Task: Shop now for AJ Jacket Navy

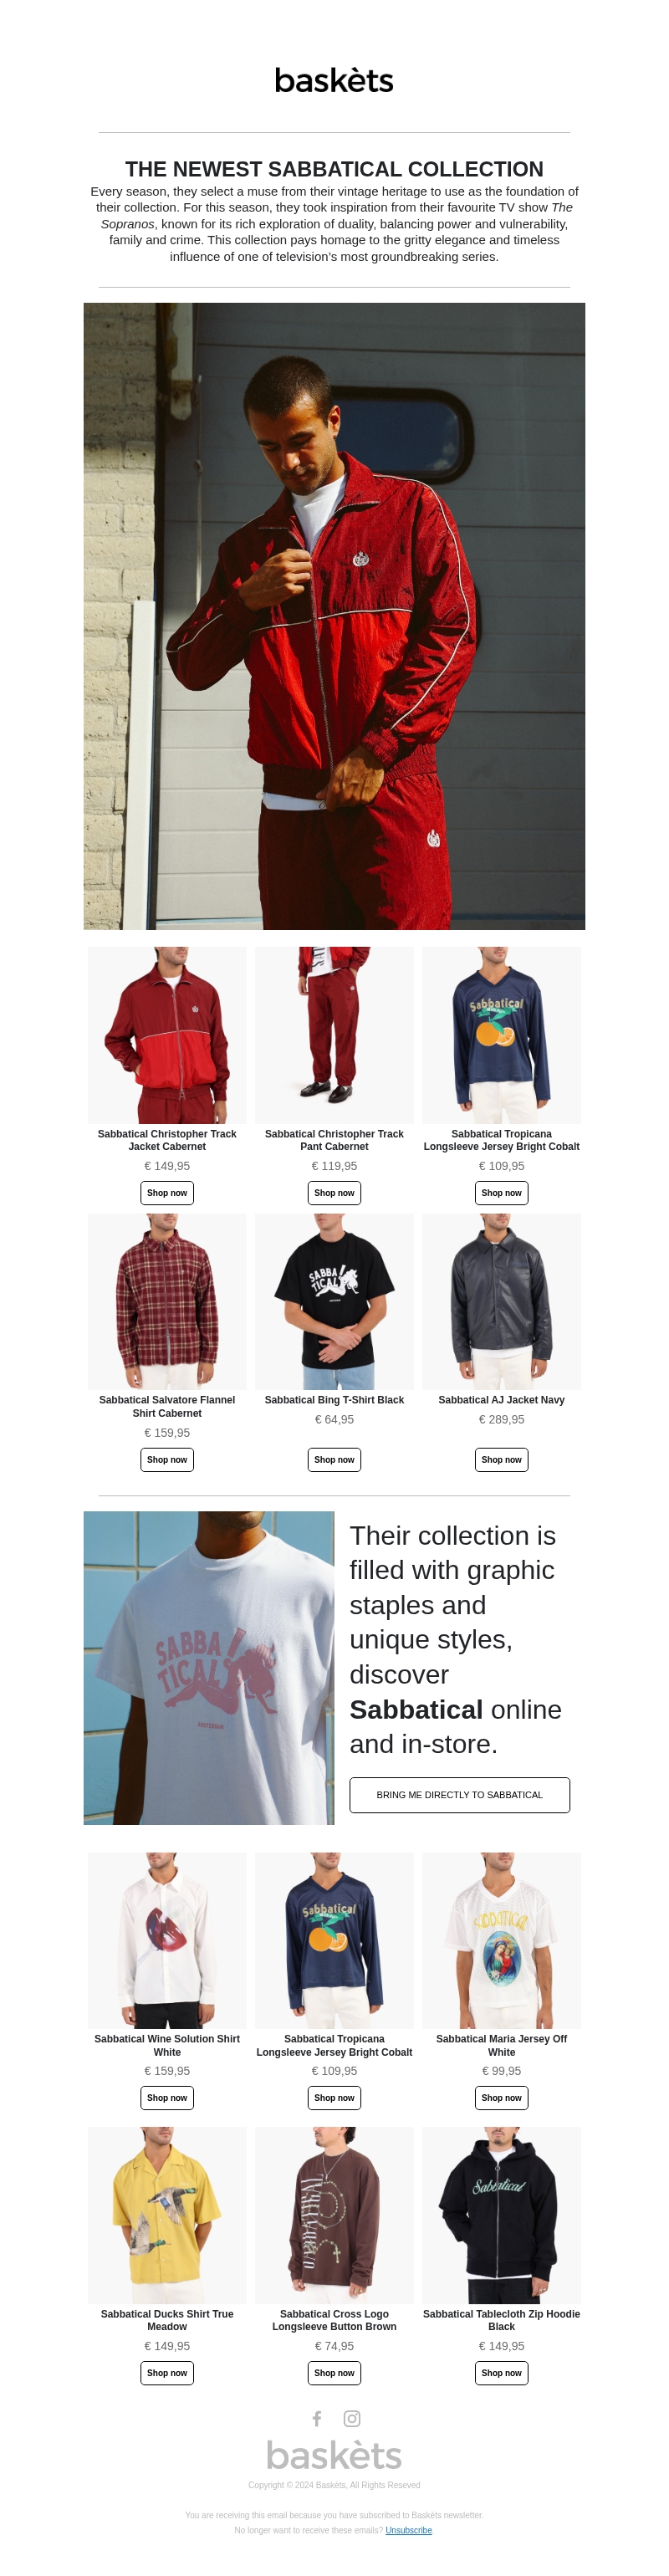Action: pyautogui.click(x=501, y=1460)
